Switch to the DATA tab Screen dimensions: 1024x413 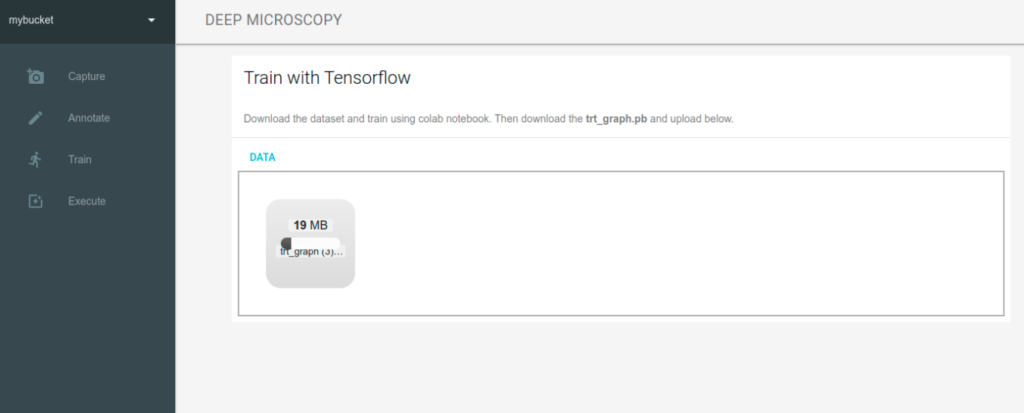pos(263,157)
